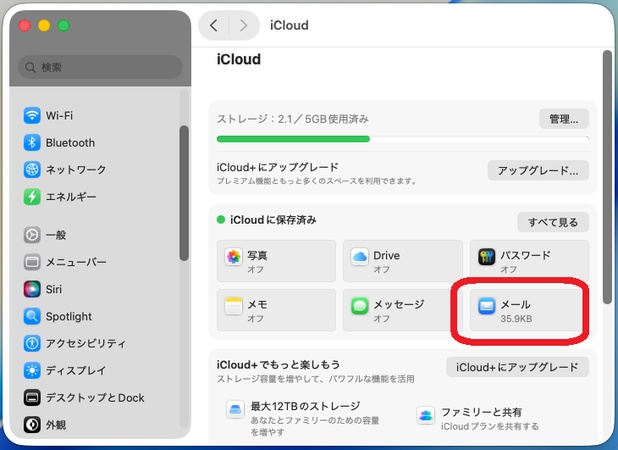Click the 一般 gear icon
Viewport: 618px width, 450px height.
(x=32, y=235)
